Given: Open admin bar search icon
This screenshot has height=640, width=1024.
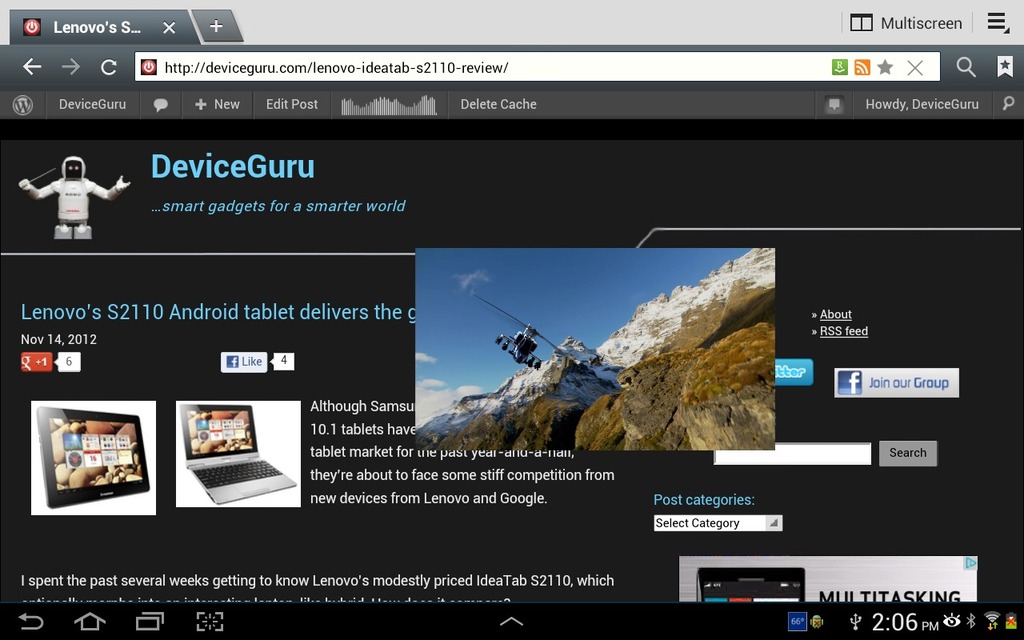Looking at the screenshot, I should pos(1008,104).
